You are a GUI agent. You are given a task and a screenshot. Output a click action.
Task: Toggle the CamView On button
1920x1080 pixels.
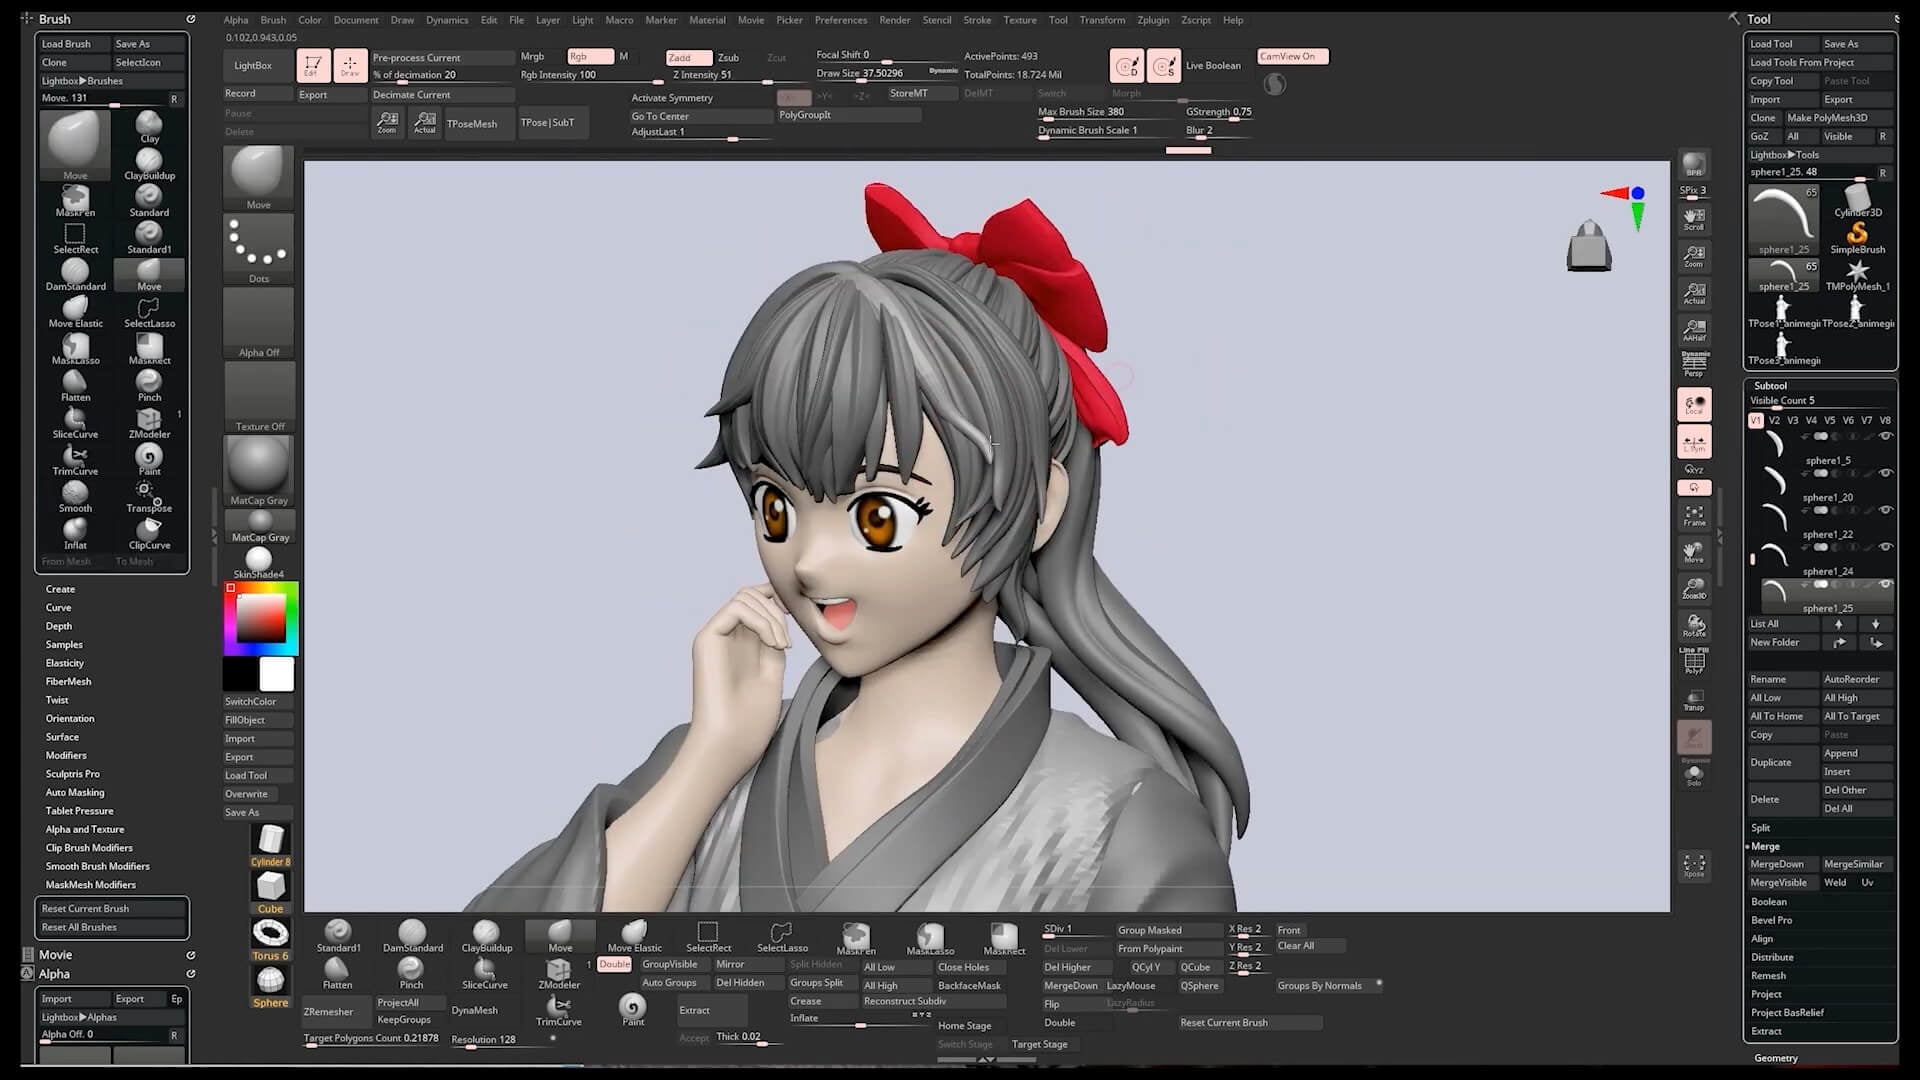click(x=1291, y=56)
